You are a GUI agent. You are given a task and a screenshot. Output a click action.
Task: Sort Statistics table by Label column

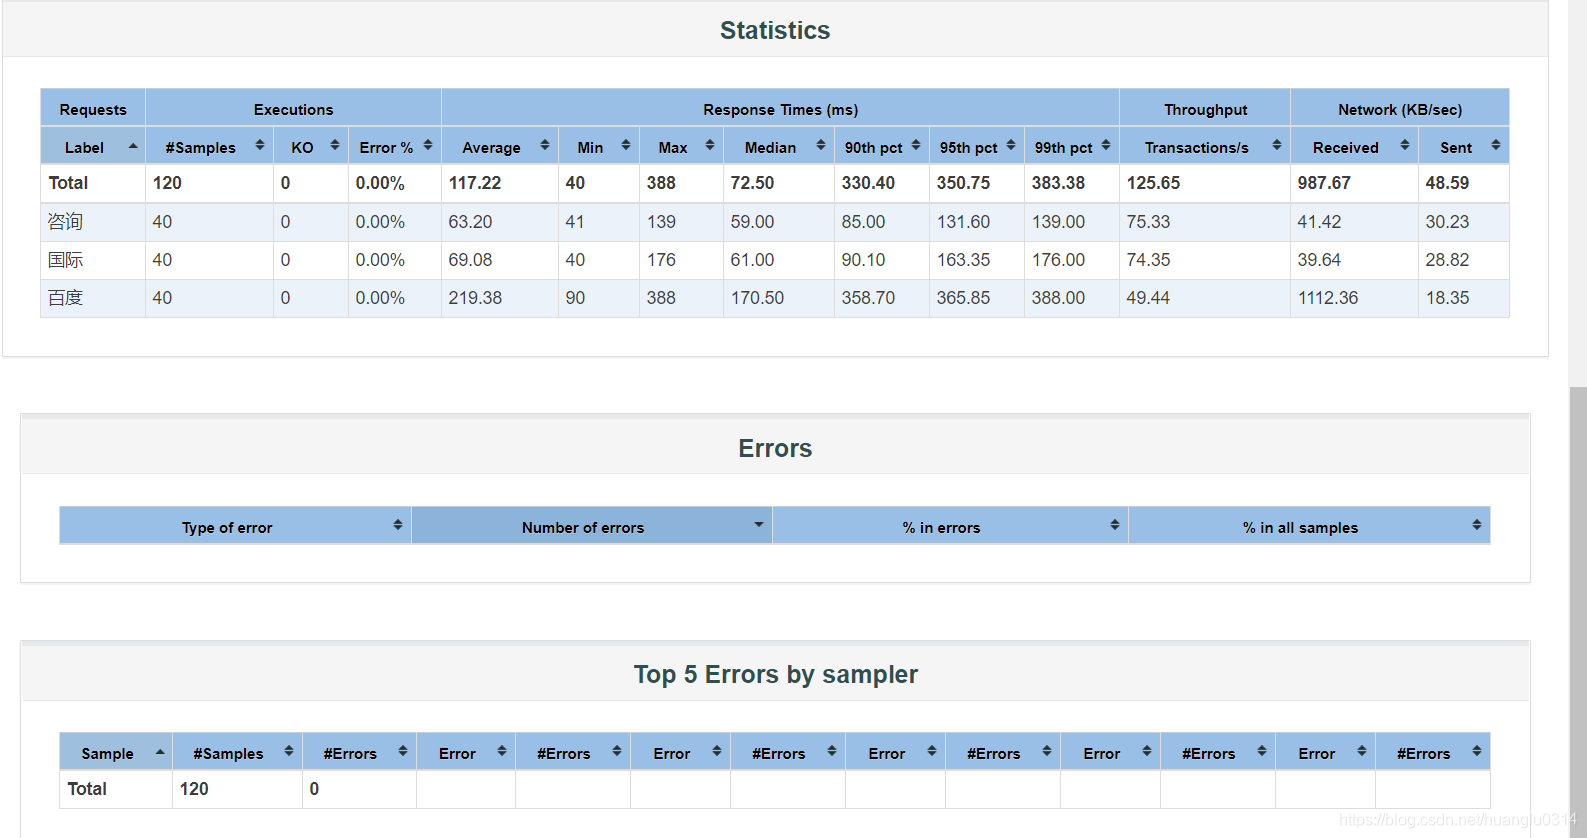(x=133, y=146)
